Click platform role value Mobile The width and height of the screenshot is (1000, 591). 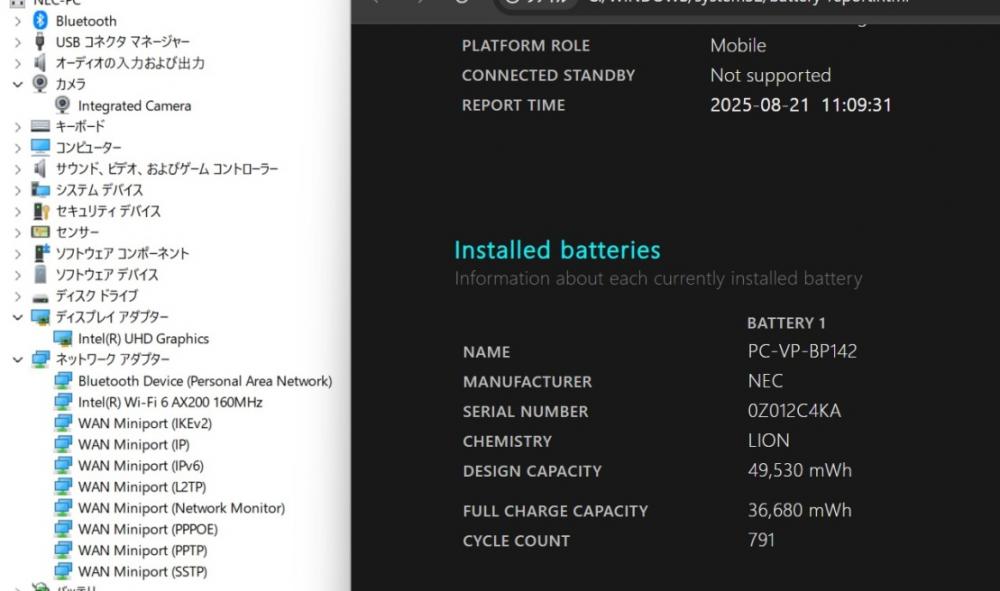point(738,45)
